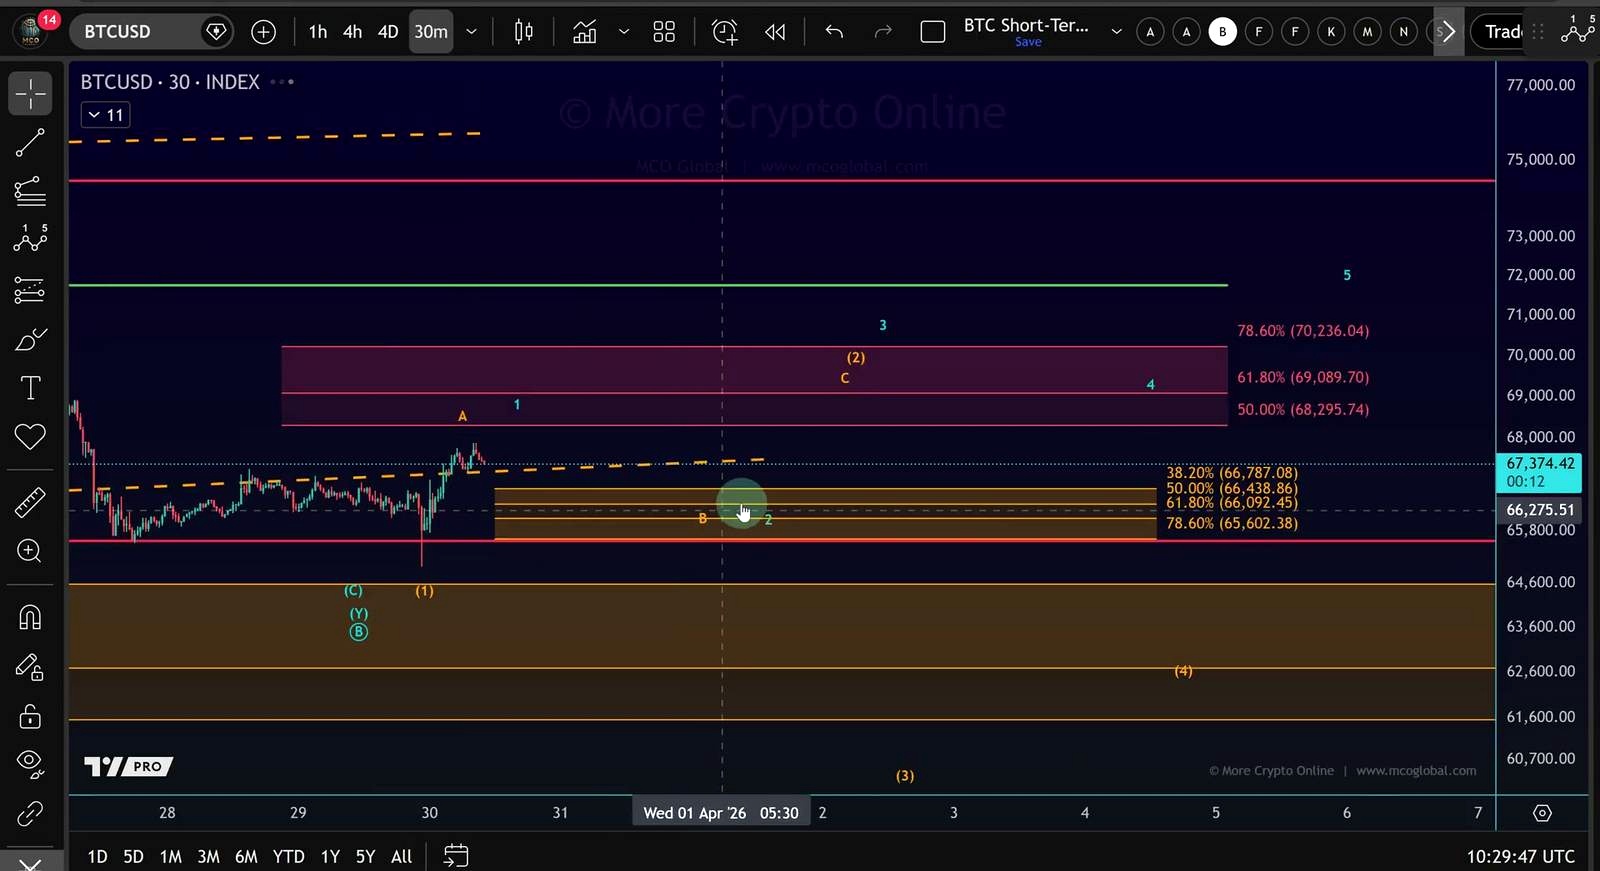Screen dimensions: 1600x871
Task: Select the trend line drawing tool
Action: tap(30, 143)
